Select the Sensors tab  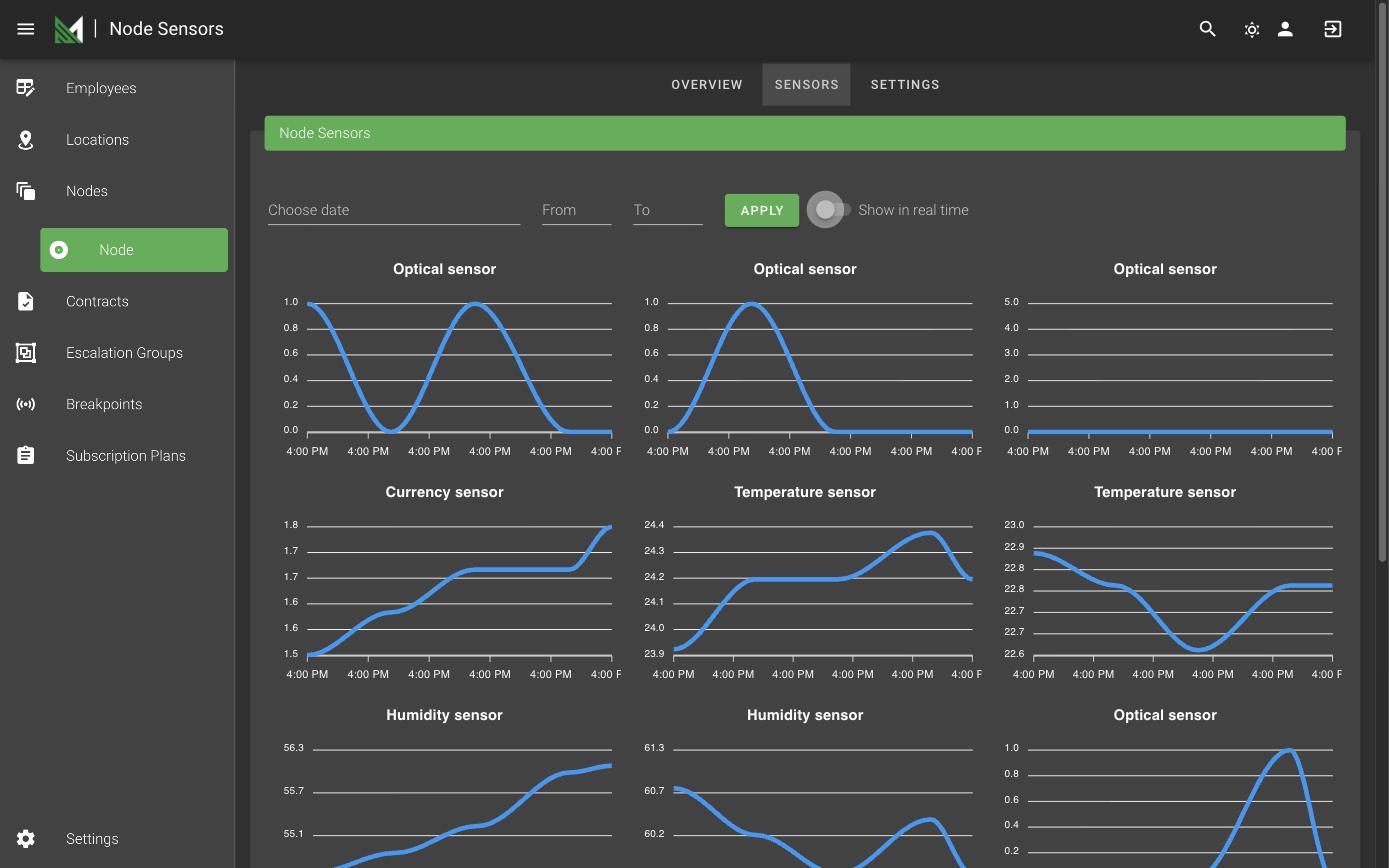[x=807, y=85]
